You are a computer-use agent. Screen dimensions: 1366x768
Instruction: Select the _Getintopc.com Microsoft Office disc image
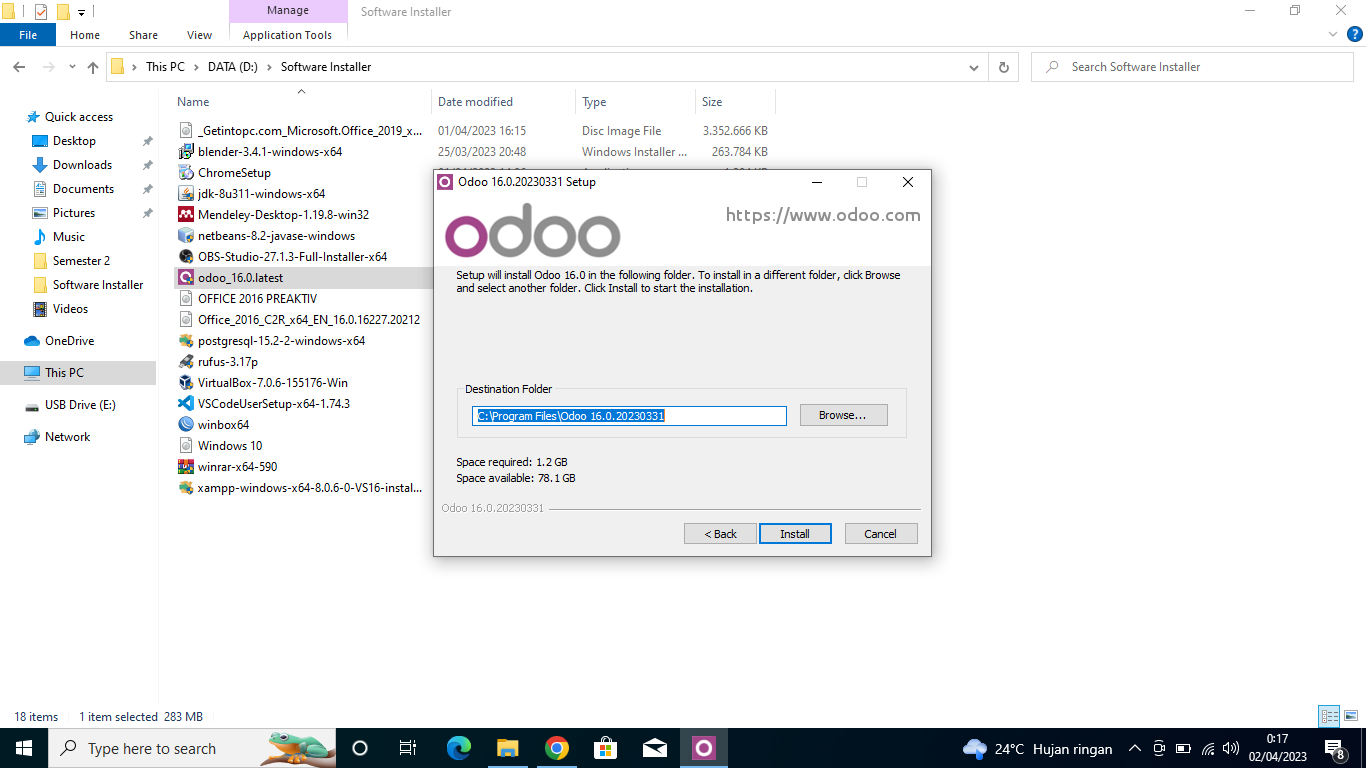[309, 131]
